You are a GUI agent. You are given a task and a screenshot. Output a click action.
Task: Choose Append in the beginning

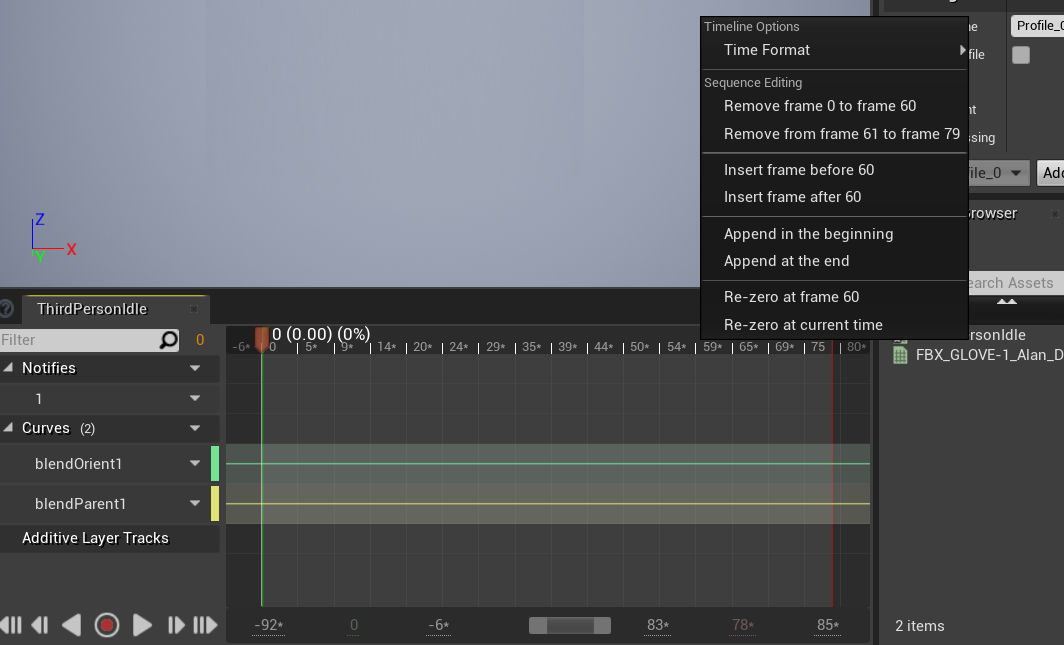point(834,233)
